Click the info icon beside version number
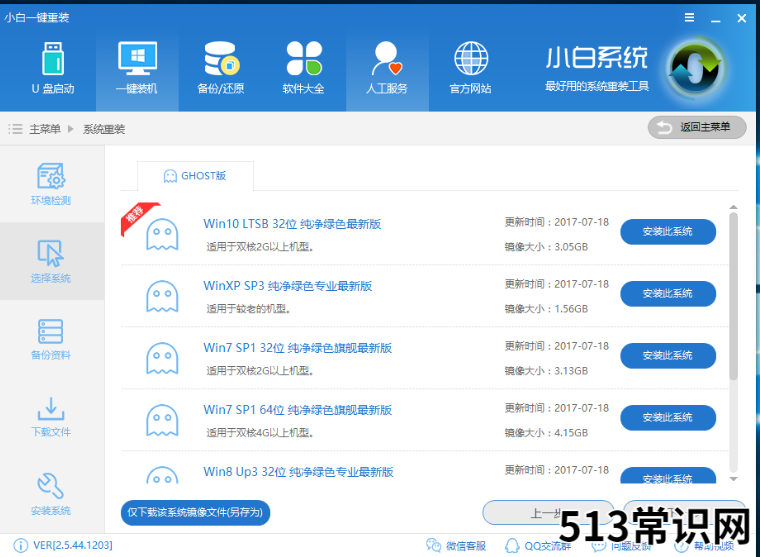This screenshot has height=557, width=760. tap(20, 545)
